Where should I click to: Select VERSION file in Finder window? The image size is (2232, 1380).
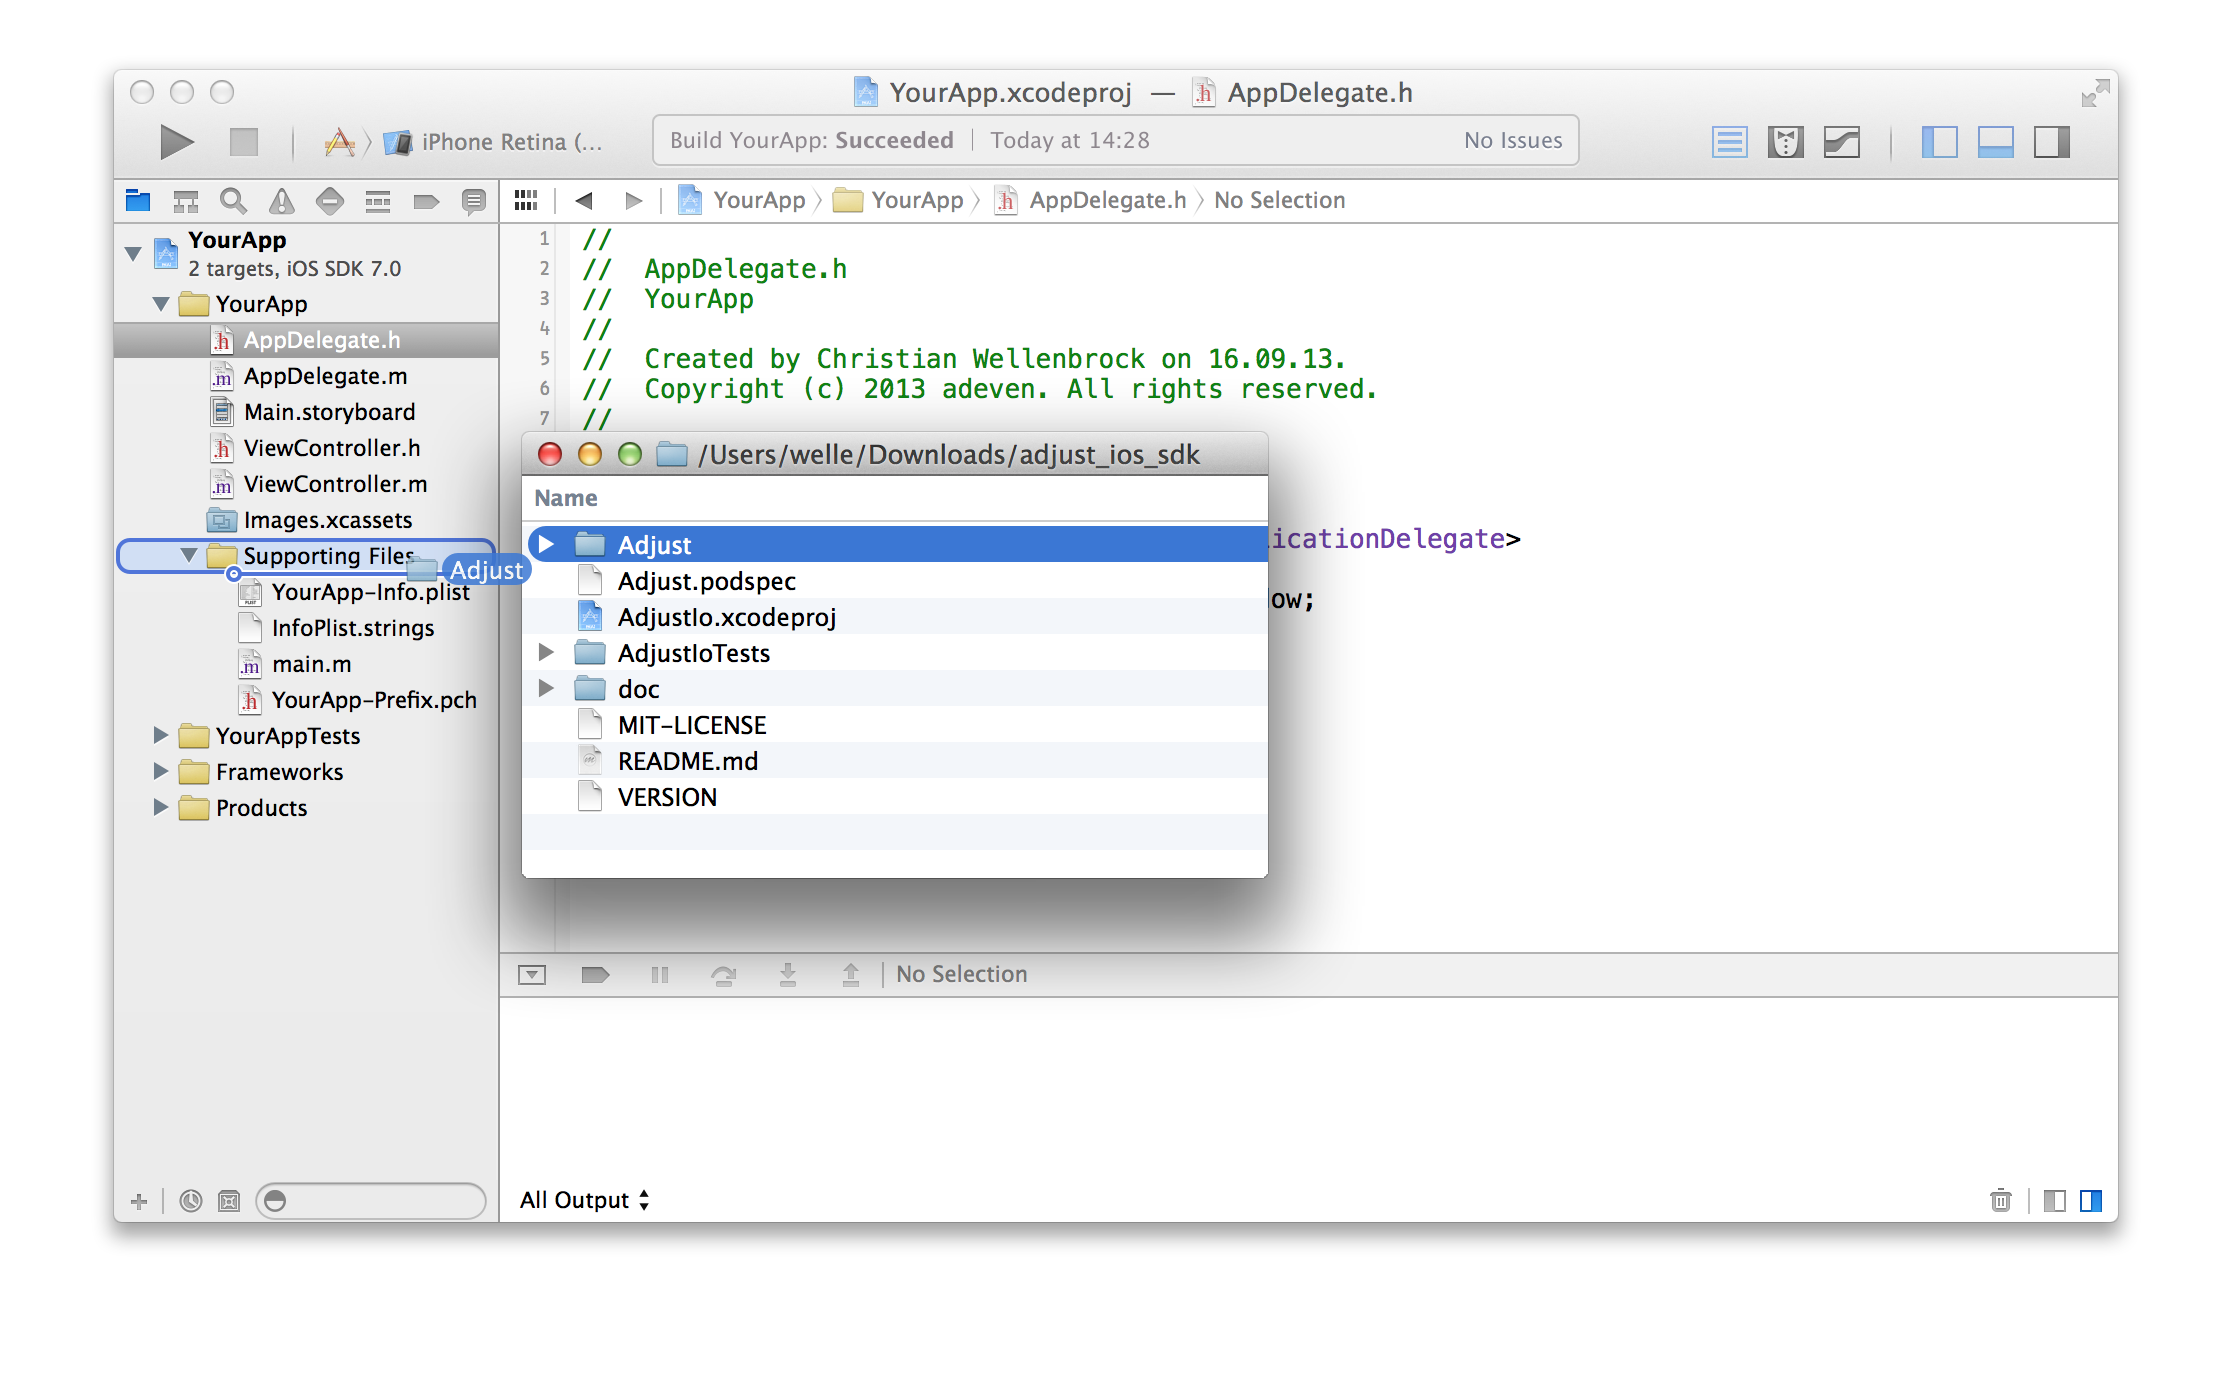(x=895, y=797)
